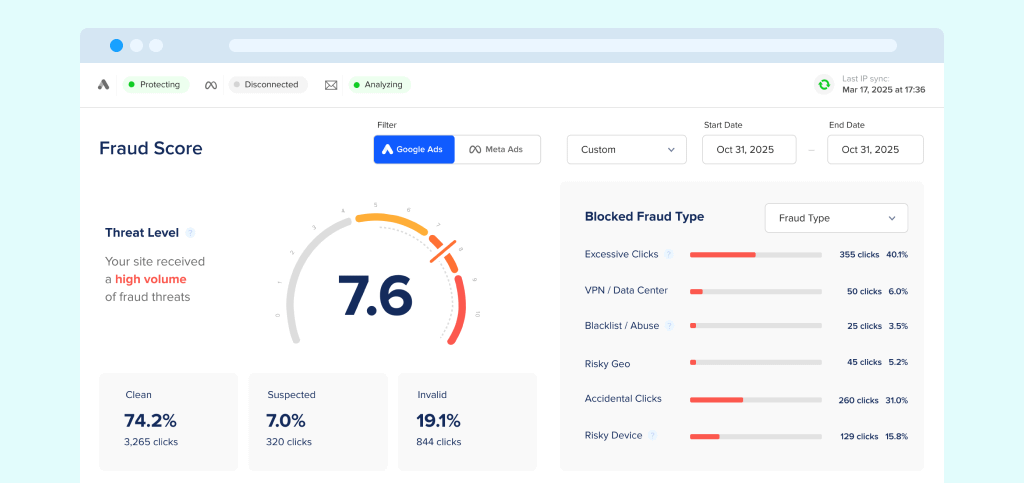
Task: Click the Excessive Clicks progress bar
Action: [755, 255]
